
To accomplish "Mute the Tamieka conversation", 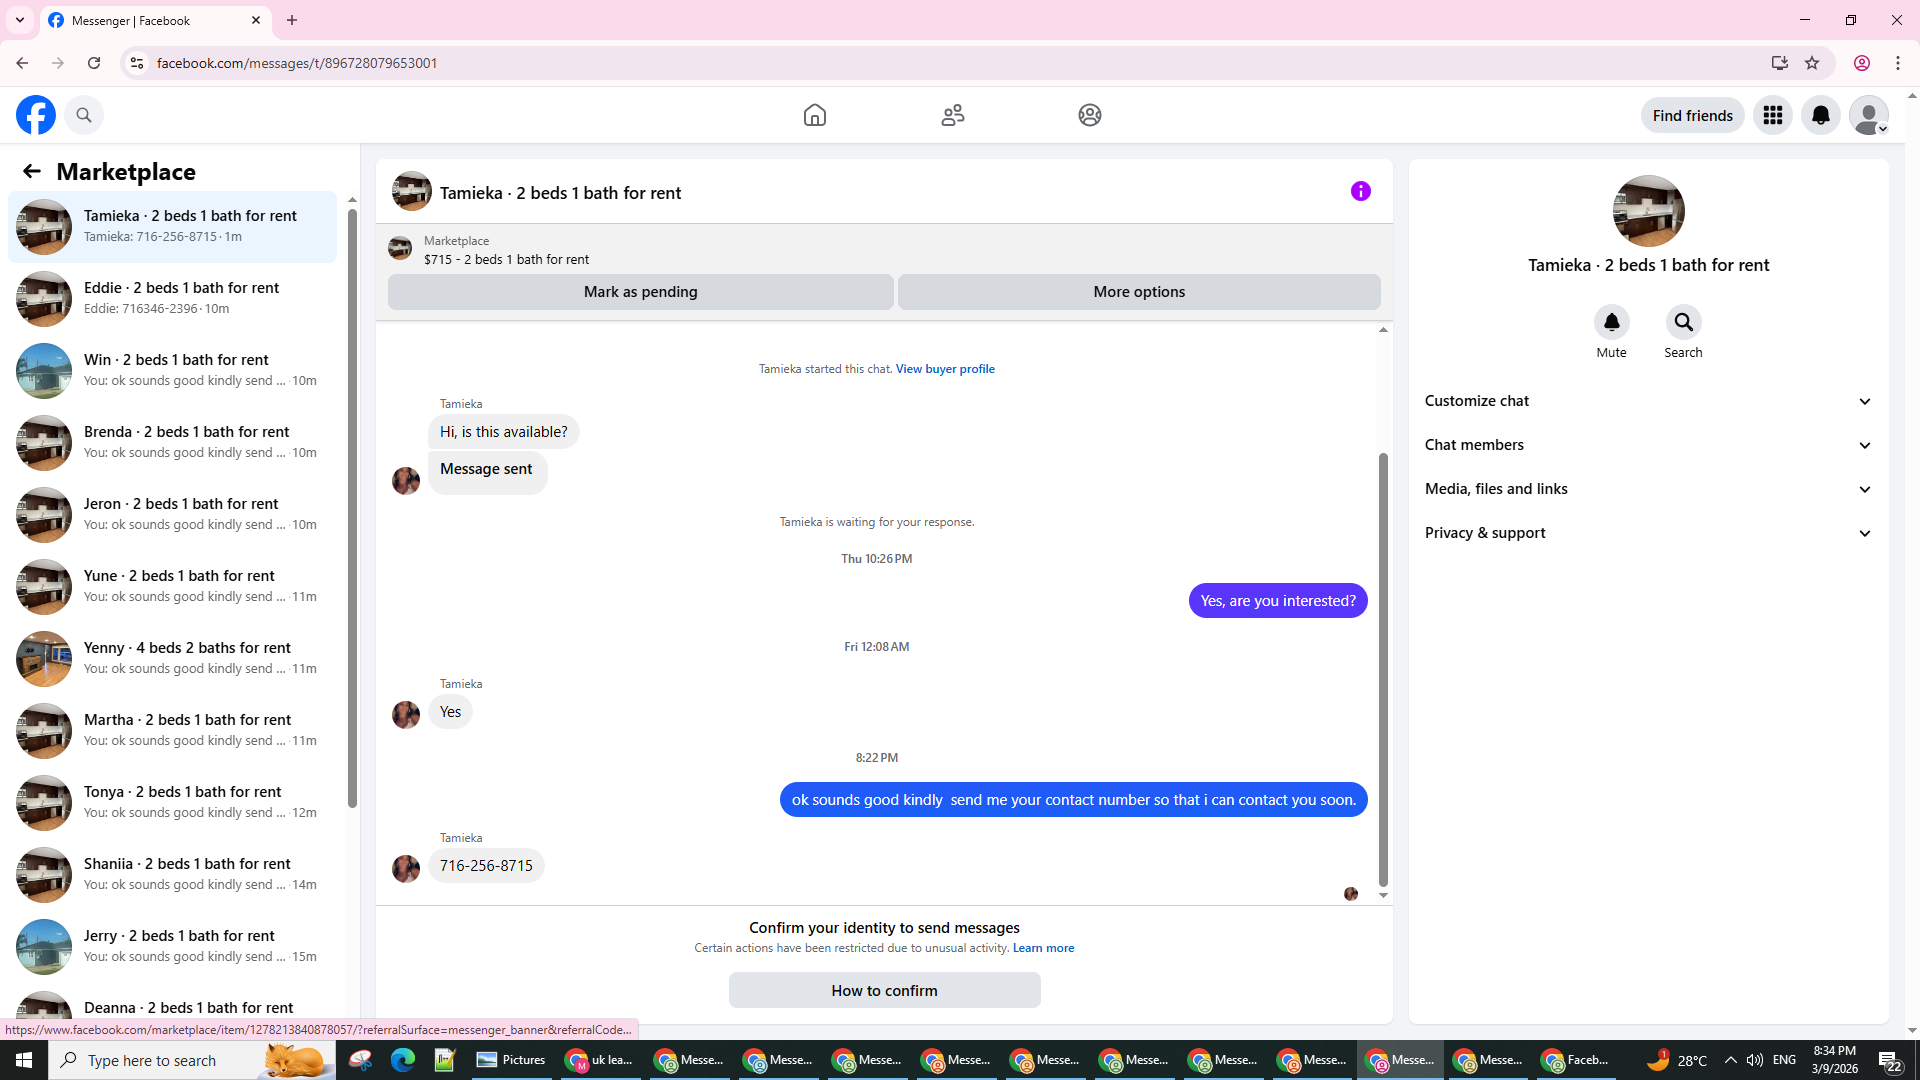I will pos(1611,322).
